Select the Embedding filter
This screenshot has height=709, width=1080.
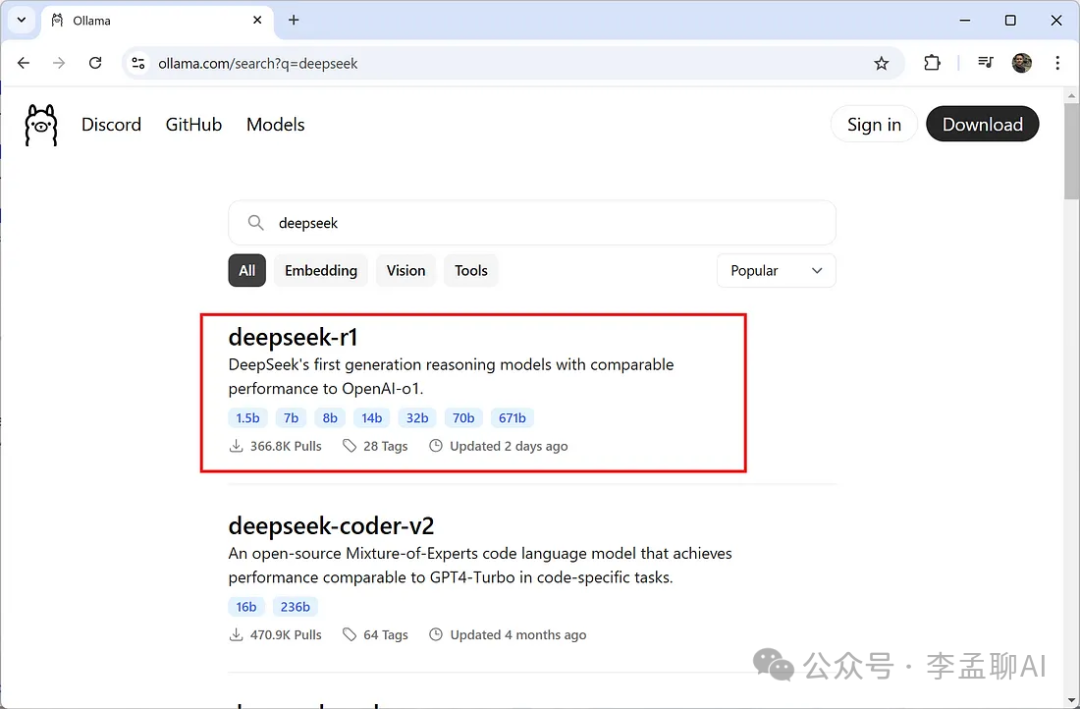coord(321,271)
